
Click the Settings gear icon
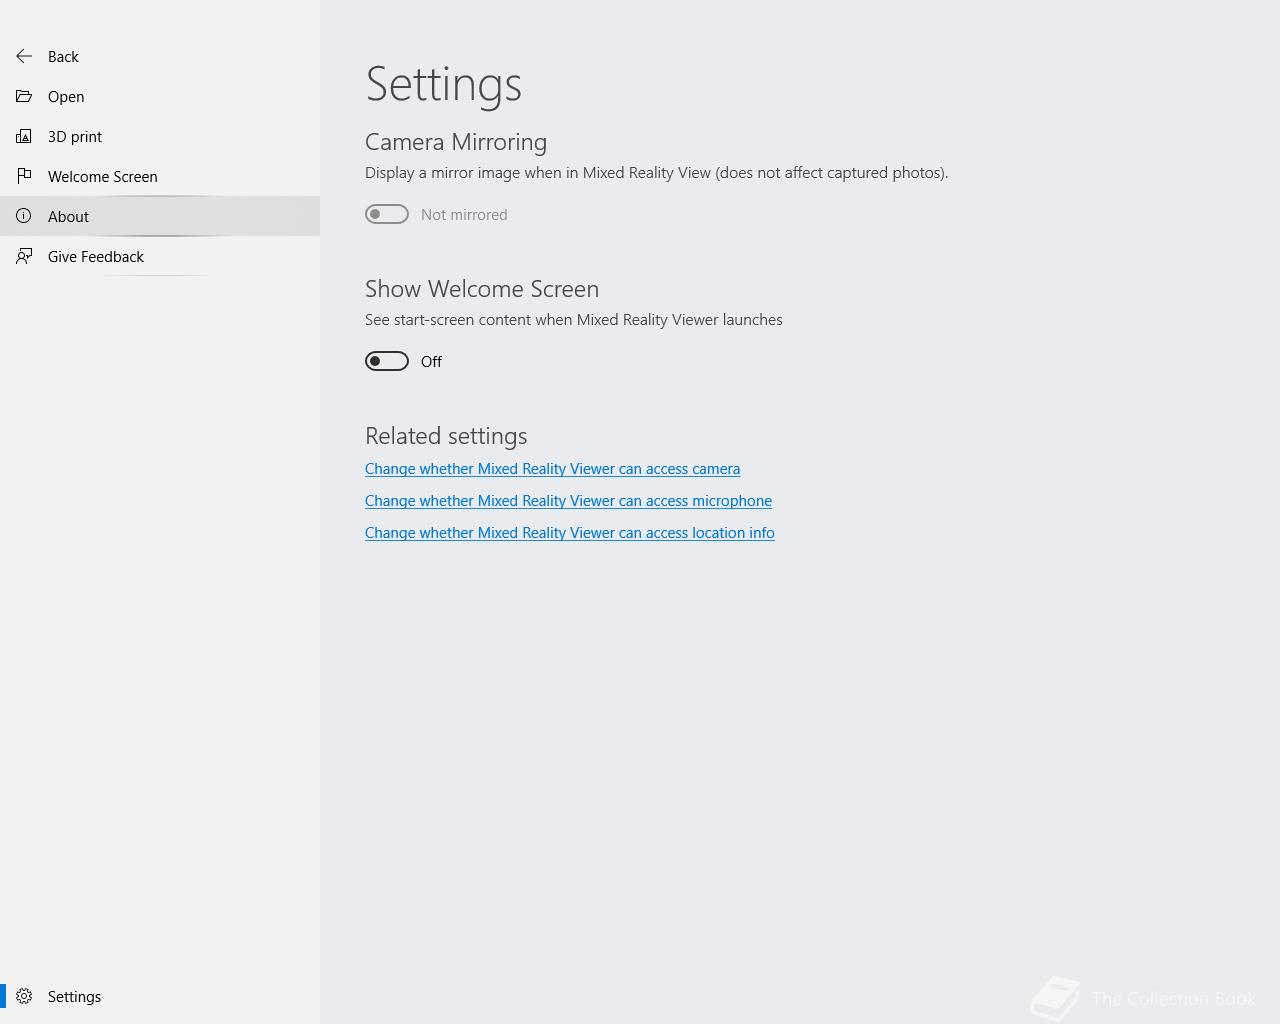(x=24, y=996)
